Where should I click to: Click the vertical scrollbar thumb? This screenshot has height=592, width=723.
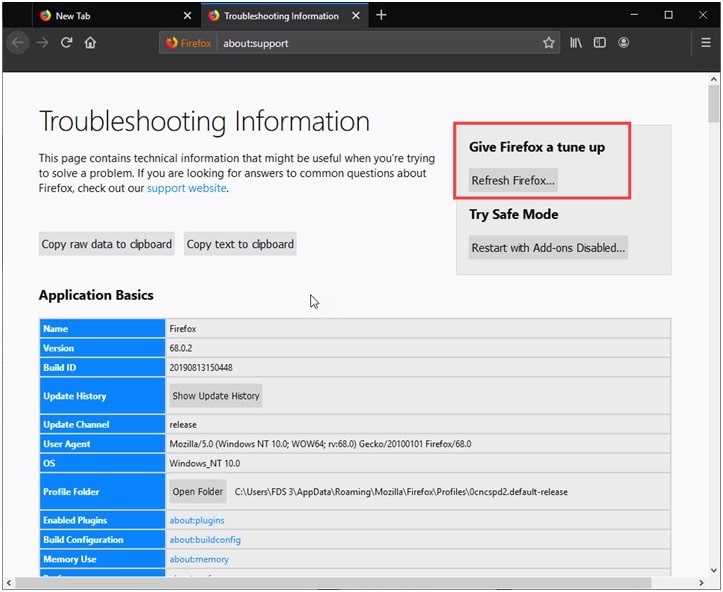pyautogui.click(x=714, y=104)
